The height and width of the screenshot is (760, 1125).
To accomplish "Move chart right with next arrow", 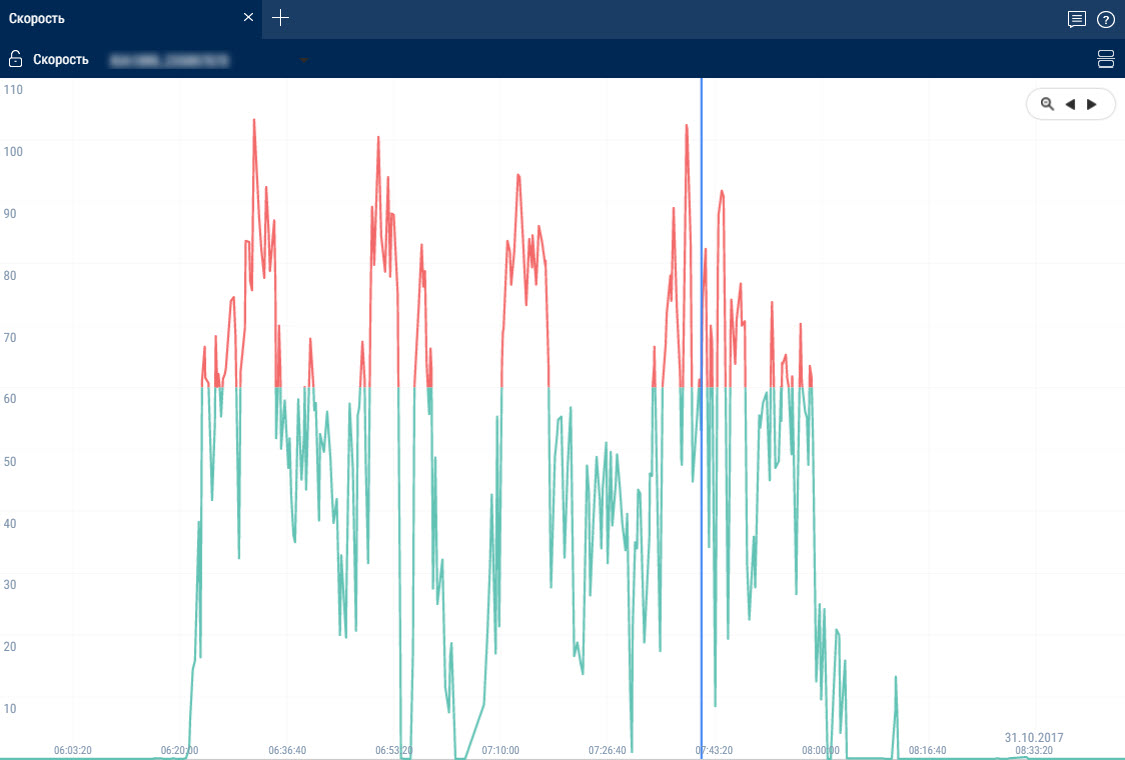I will click(x=1092, y=104).
